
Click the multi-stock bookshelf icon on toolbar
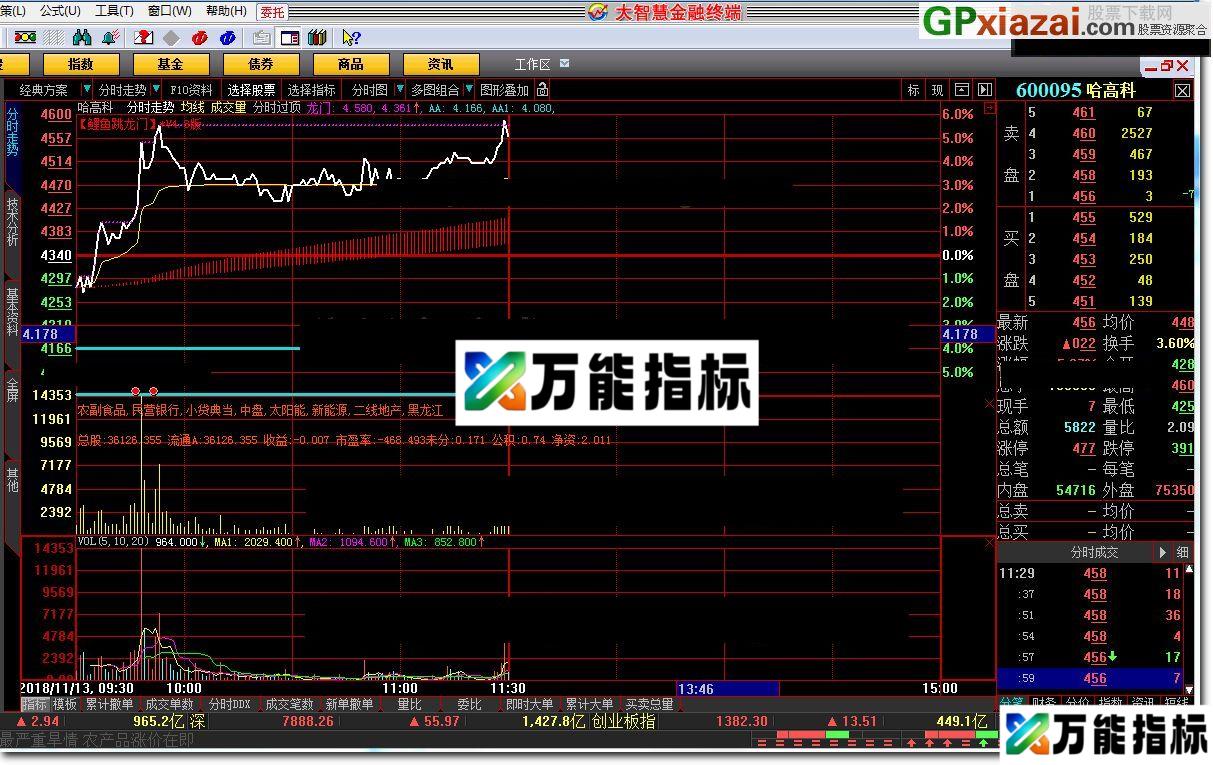[x=318, y=38]
